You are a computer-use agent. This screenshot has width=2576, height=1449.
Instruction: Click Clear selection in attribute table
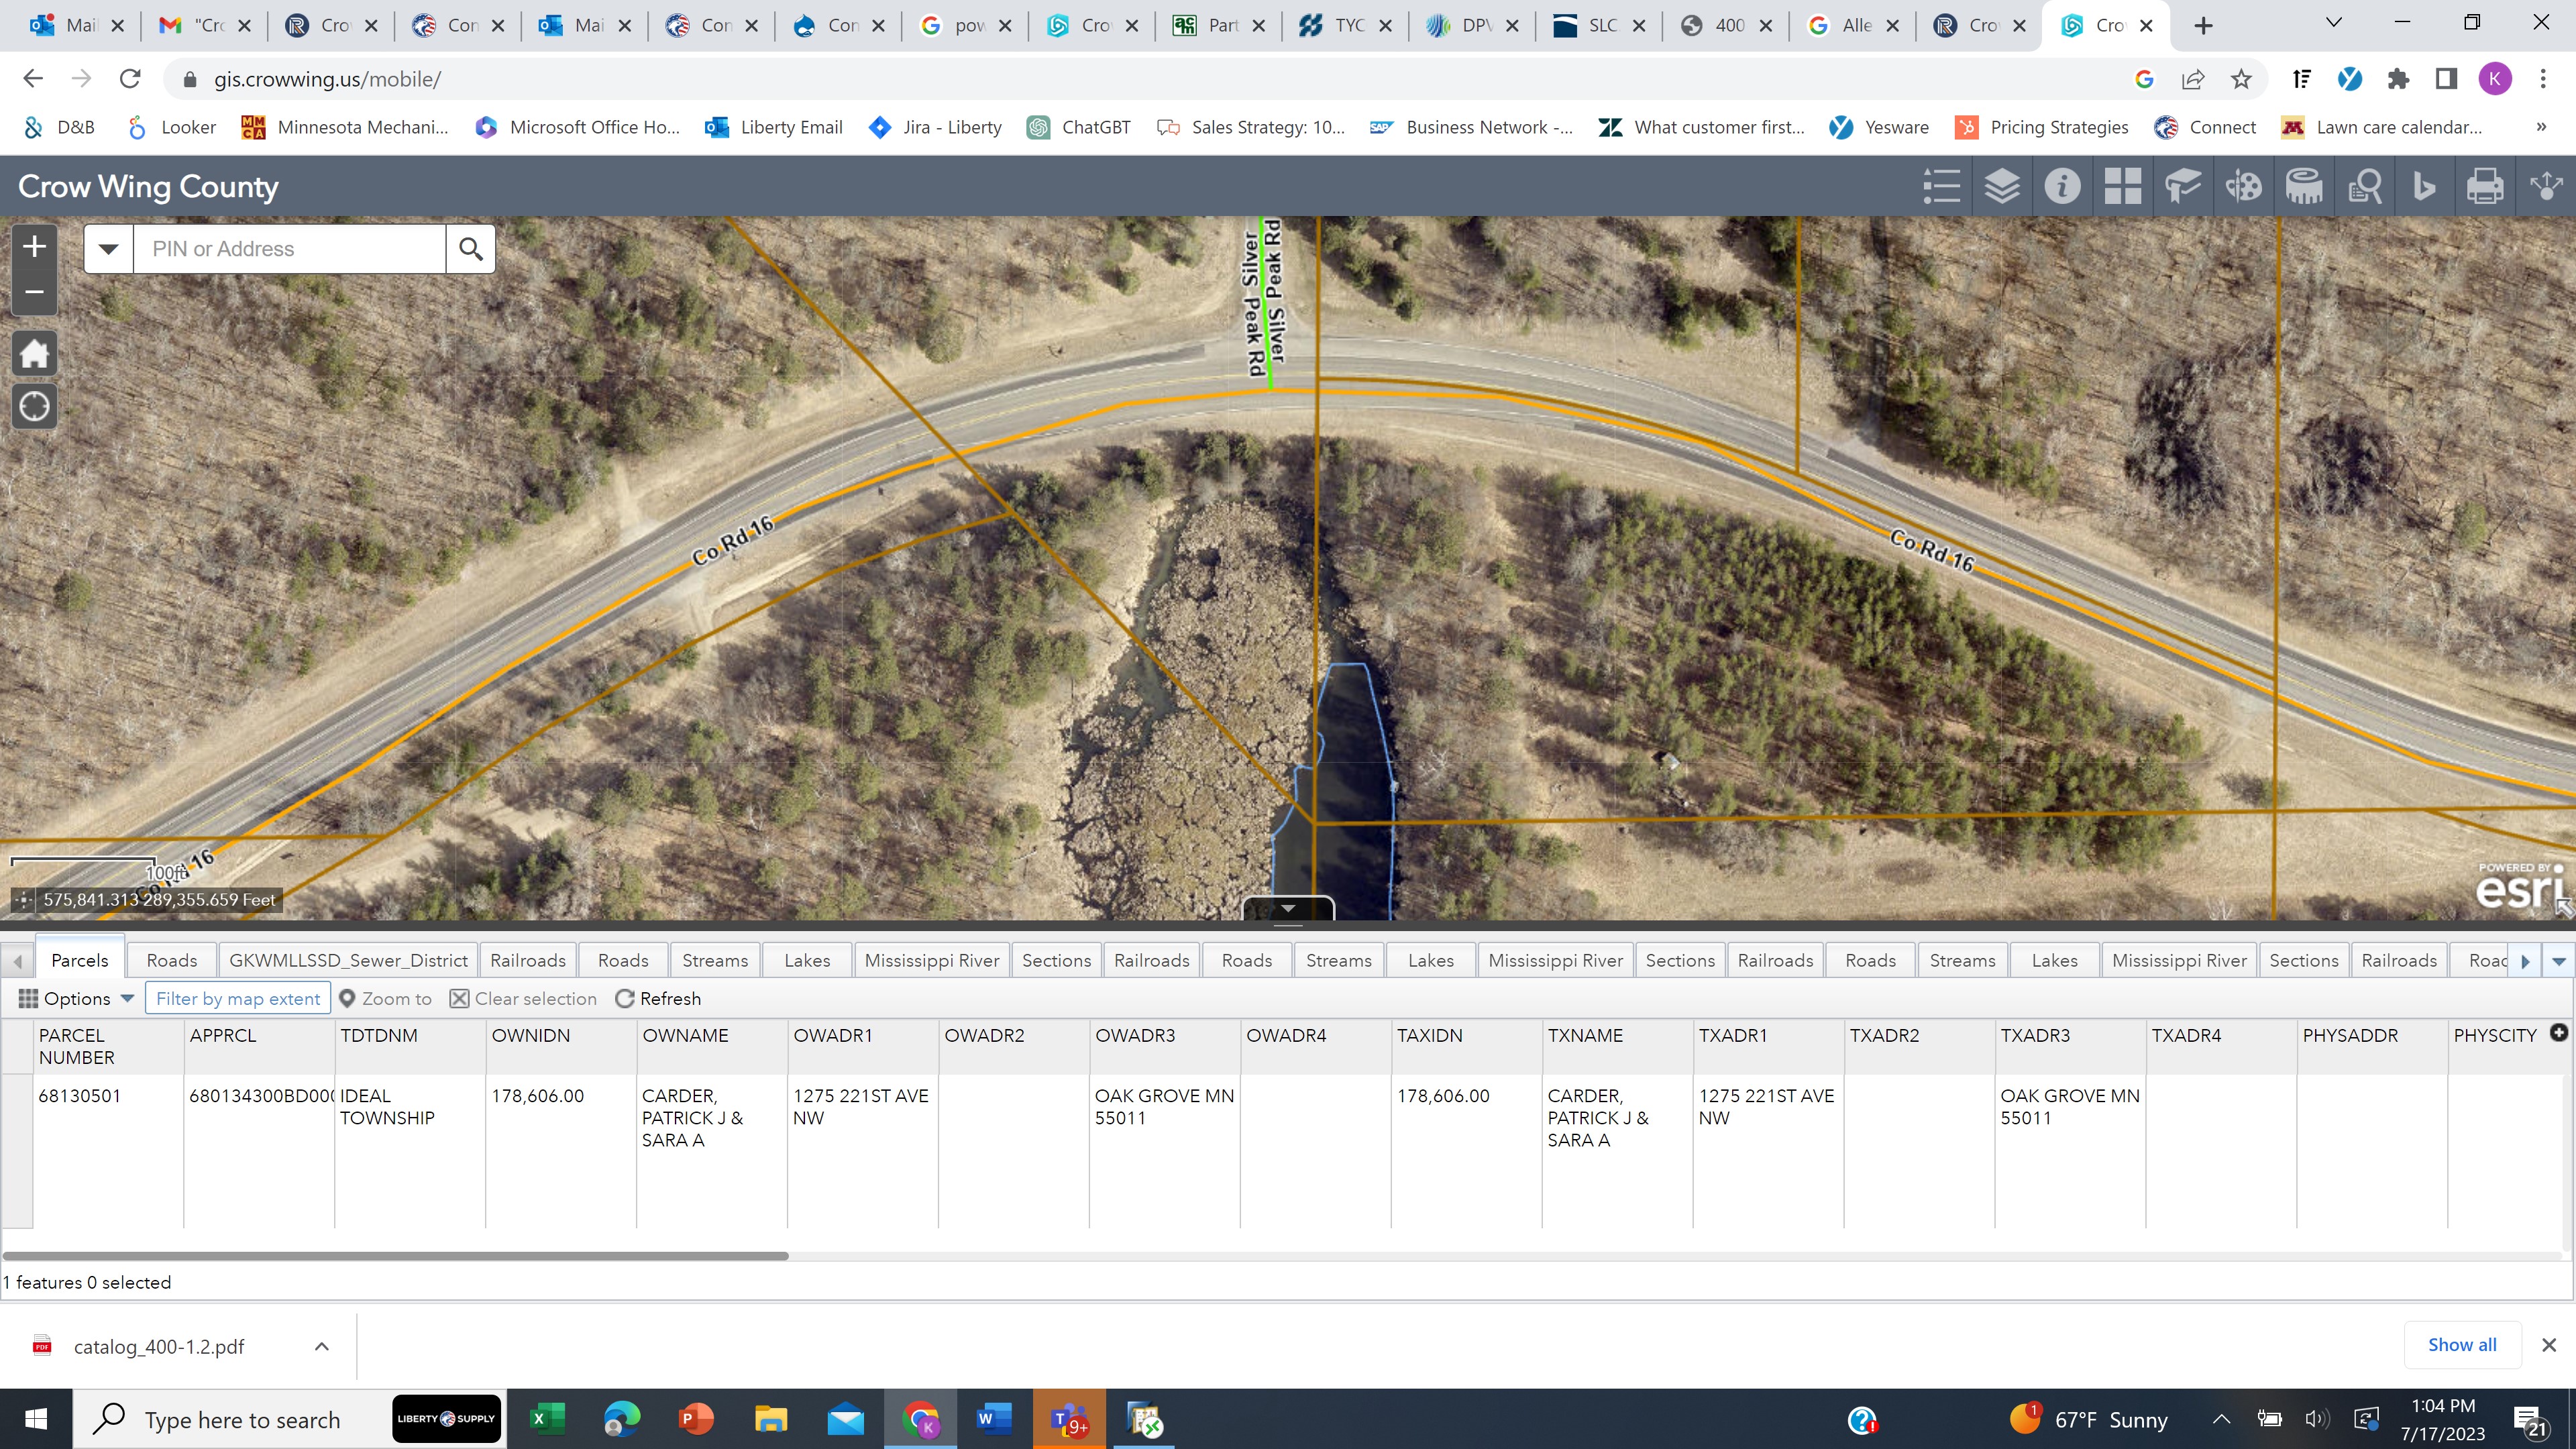pyautogui.click(x=523, y=998)
